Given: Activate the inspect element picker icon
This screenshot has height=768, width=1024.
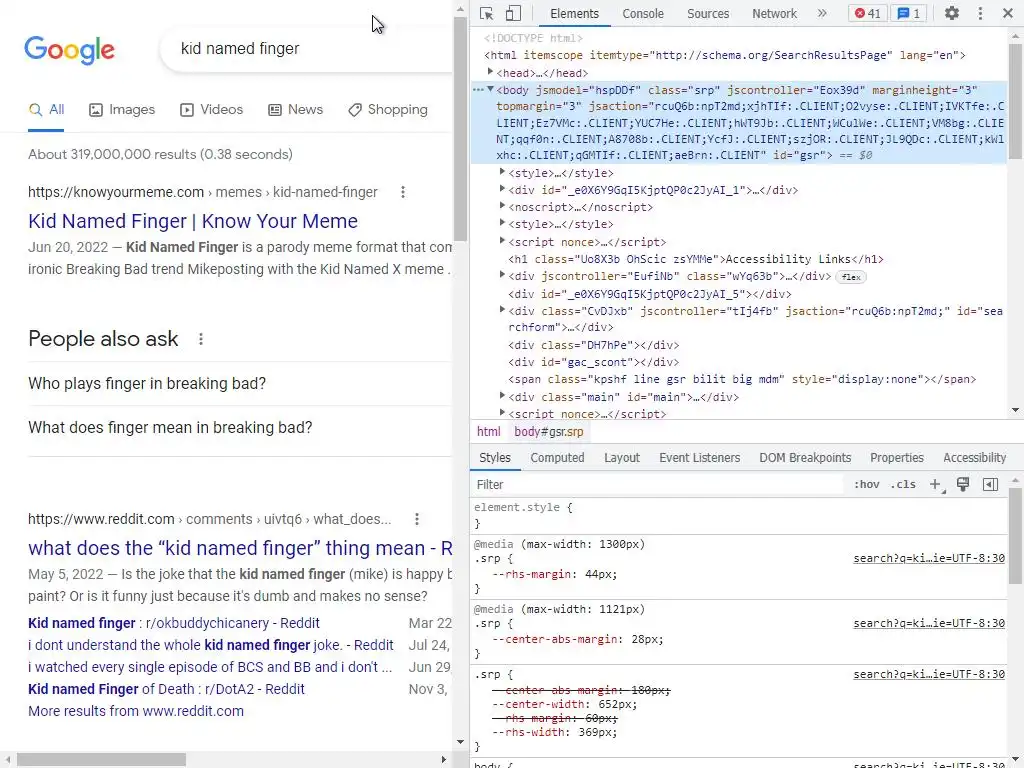Looking at the screenshot, I should pos(487,13).
